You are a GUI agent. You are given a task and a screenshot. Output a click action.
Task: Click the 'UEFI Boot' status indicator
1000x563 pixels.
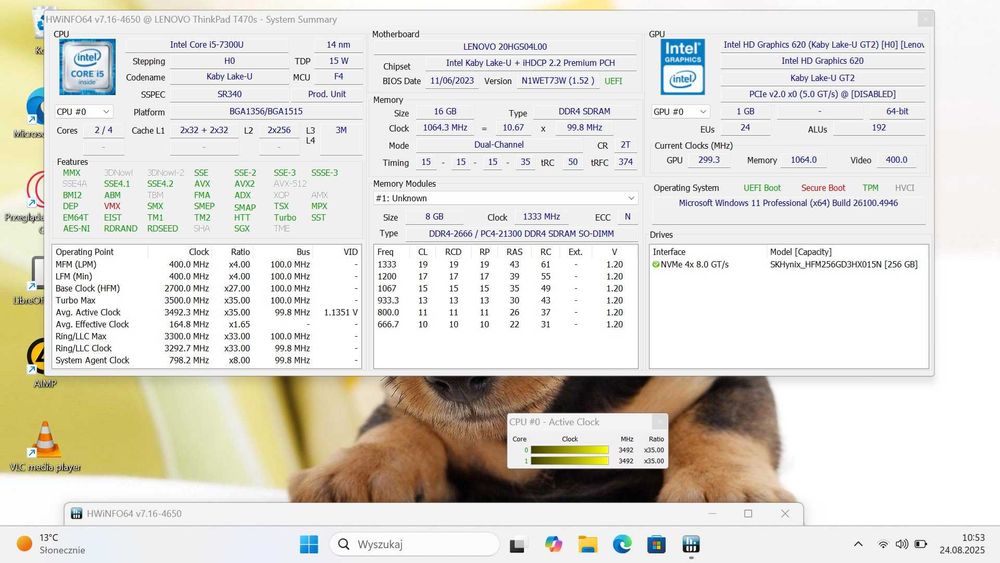point(761,188)
